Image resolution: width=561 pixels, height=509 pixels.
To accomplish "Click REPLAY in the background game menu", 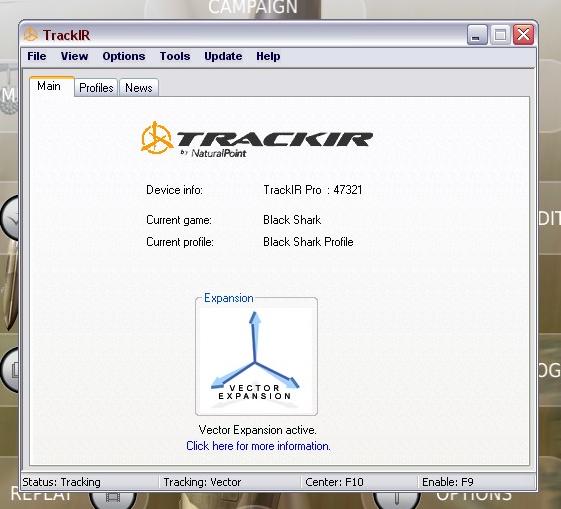I will click(41, 496).
